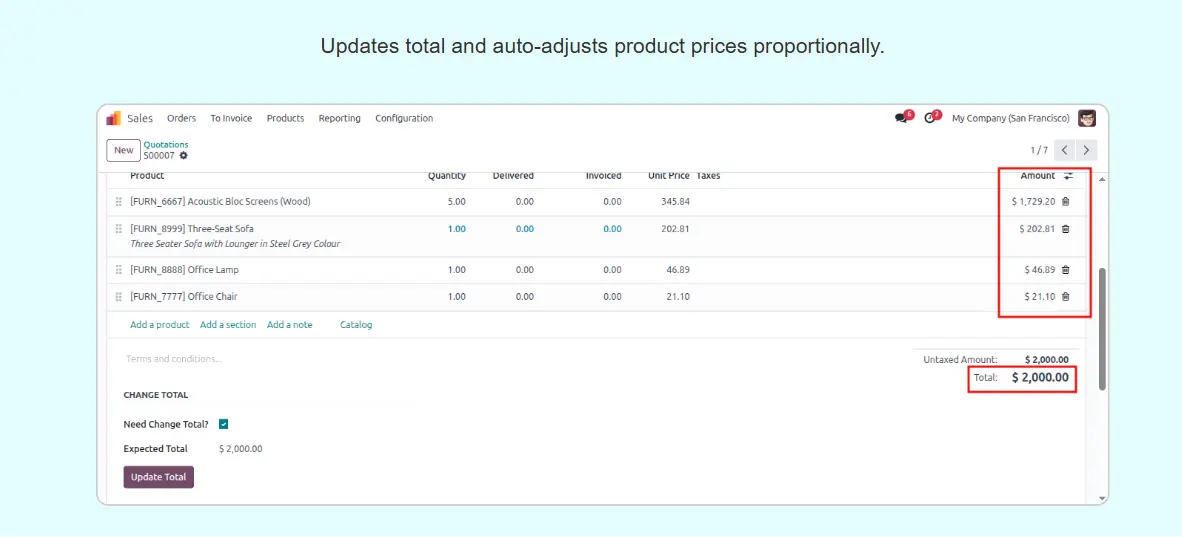The width and height of the screenshot is (1182, 537).
Task: Delete the Acoustic Bloc Screens line
Action: (1065, 202)
